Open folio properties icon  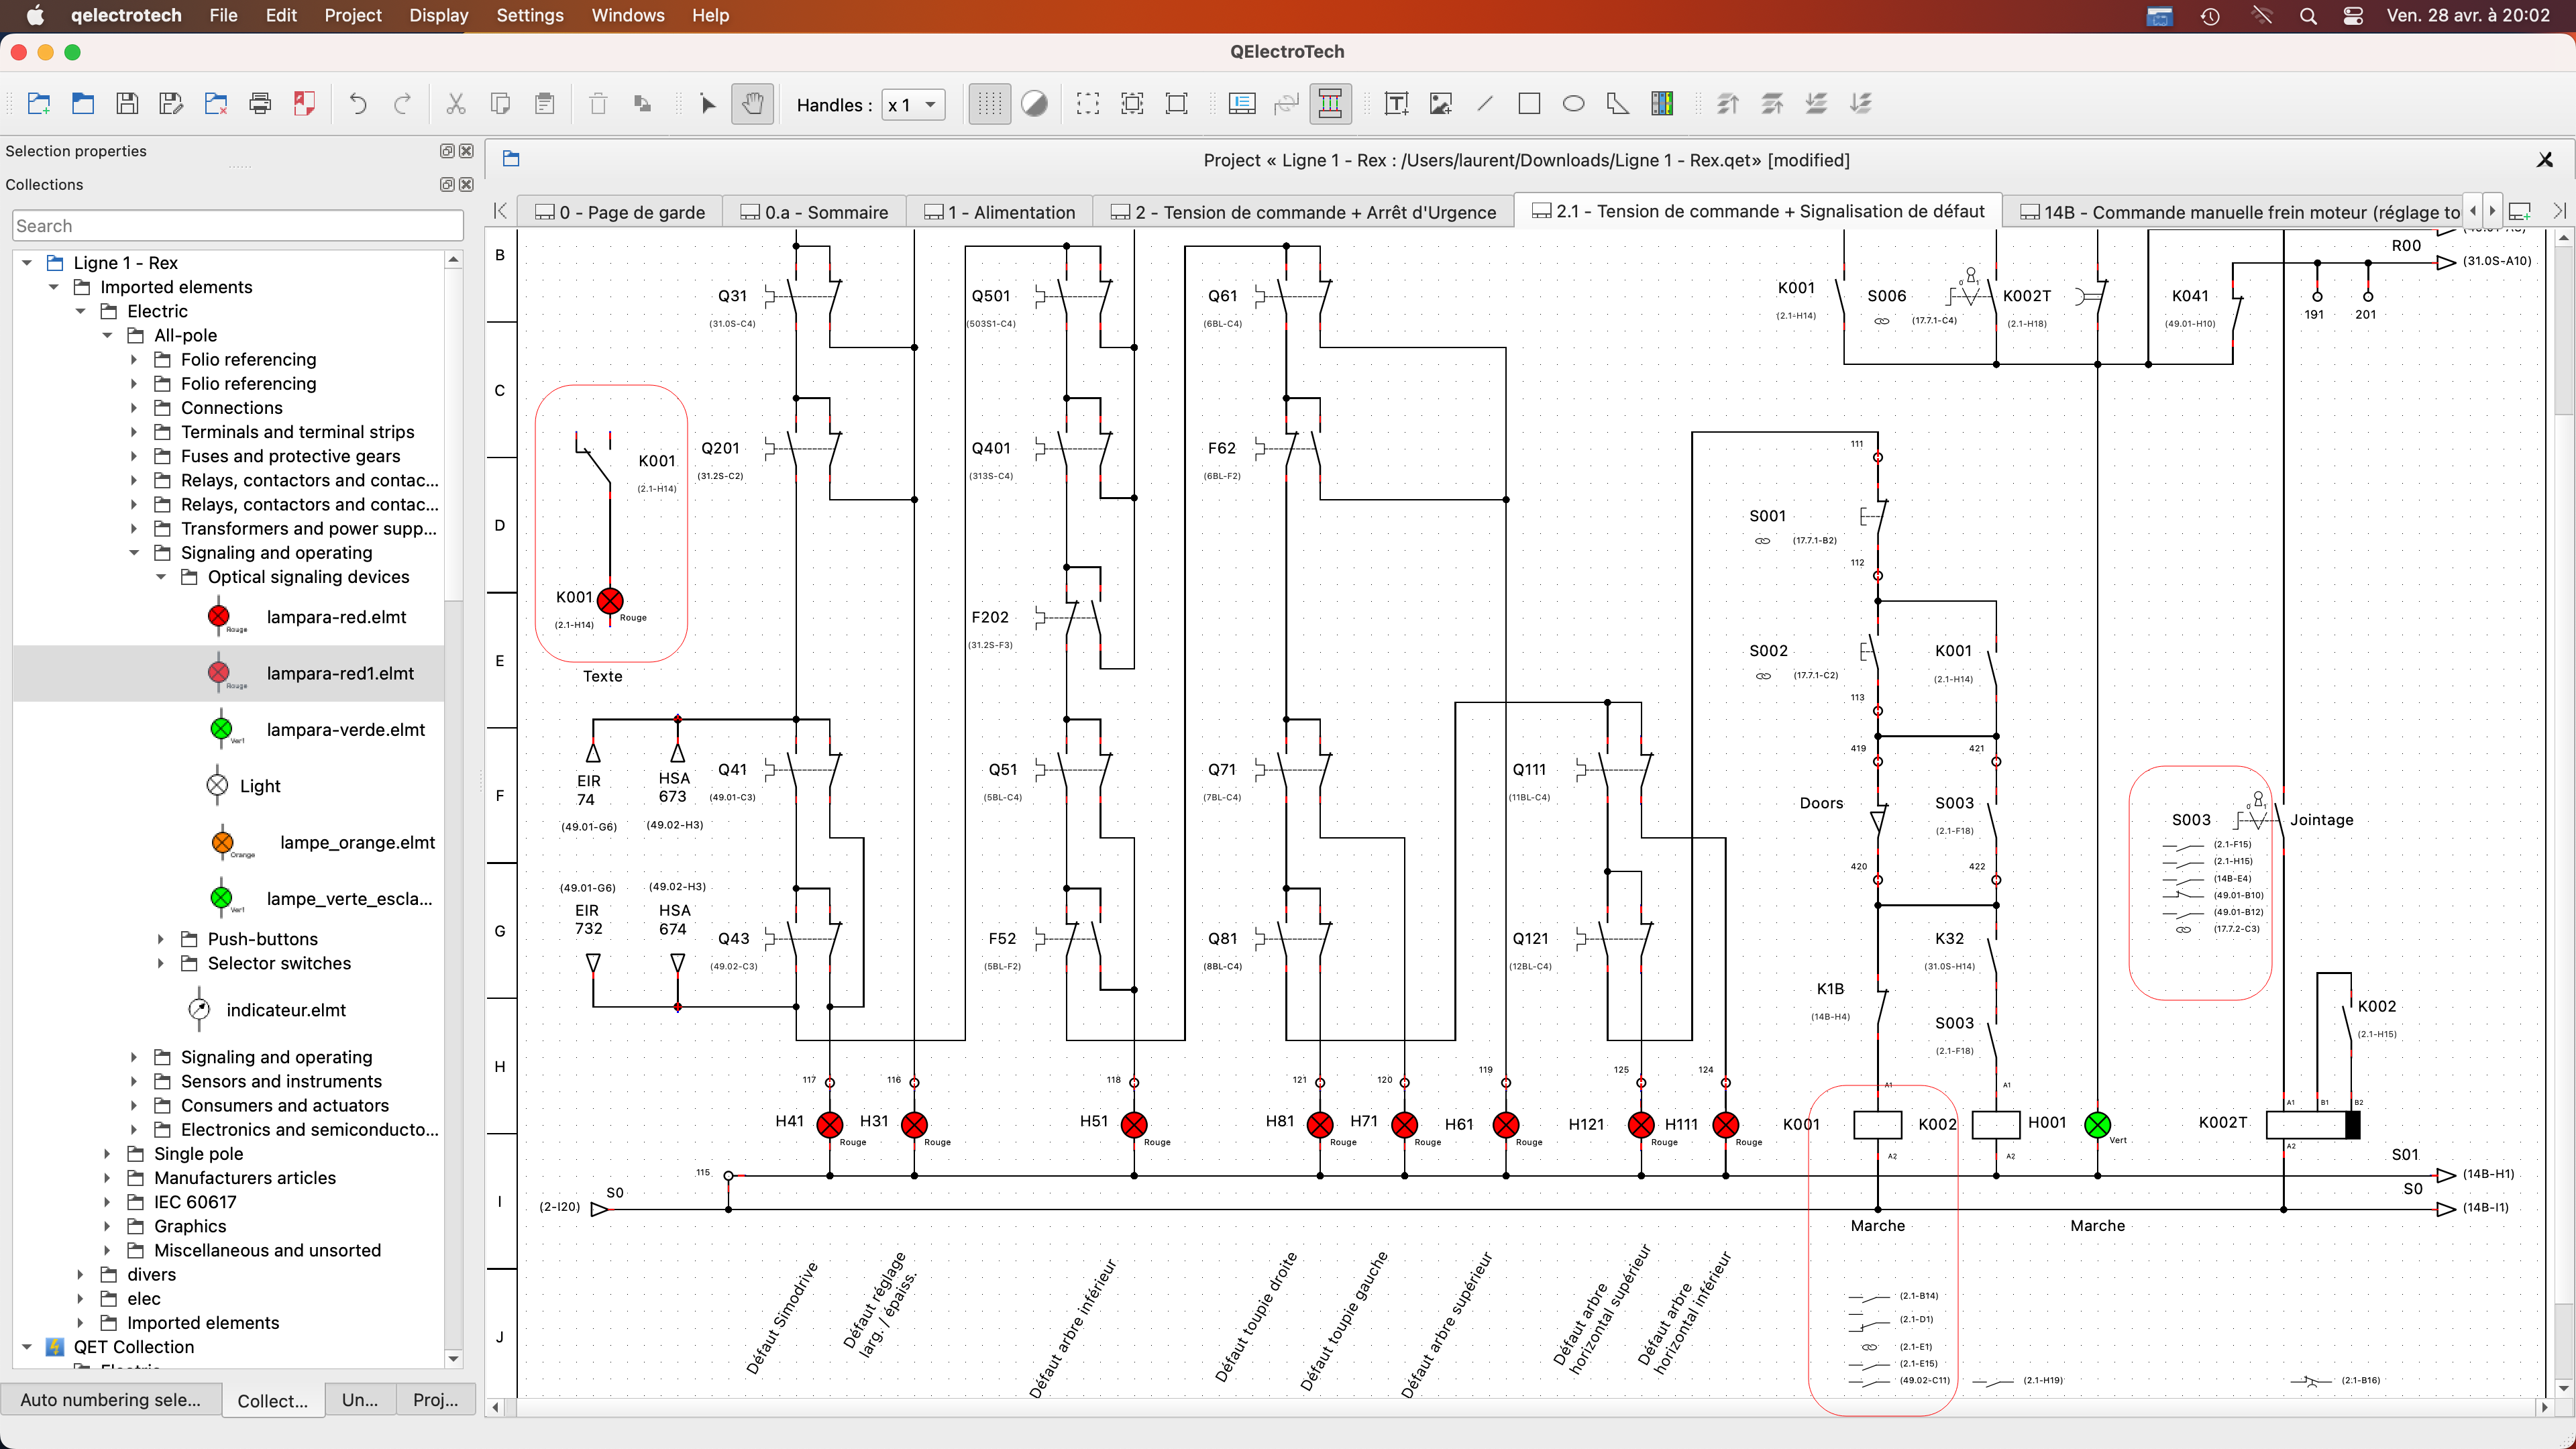tap(1242, 104)
